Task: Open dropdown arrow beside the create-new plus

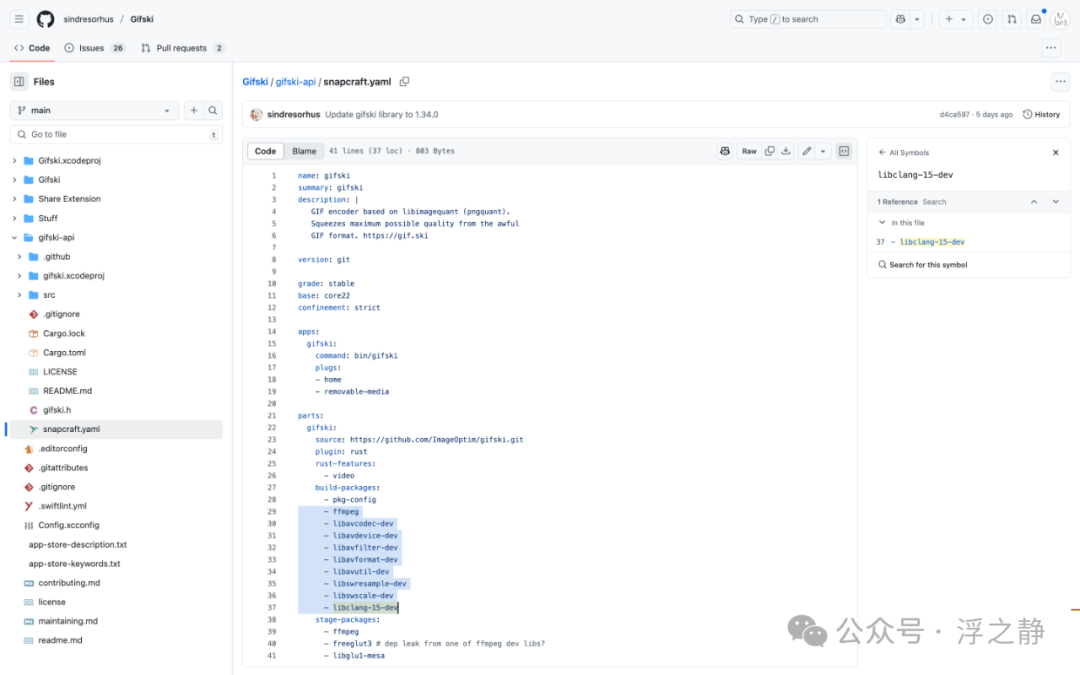Action: pyautogui.click(x=964, y=19)
